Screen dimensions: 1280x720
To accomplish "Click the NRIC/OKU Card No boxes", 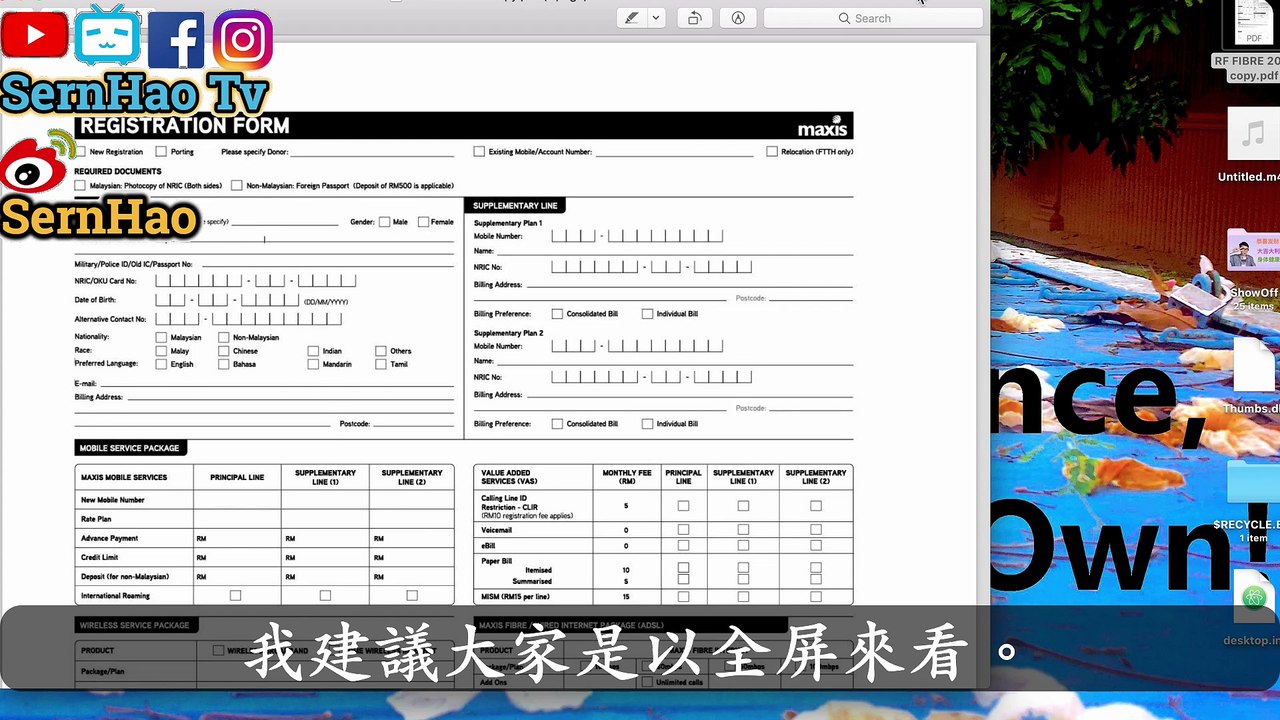I will tap(256, 281).
